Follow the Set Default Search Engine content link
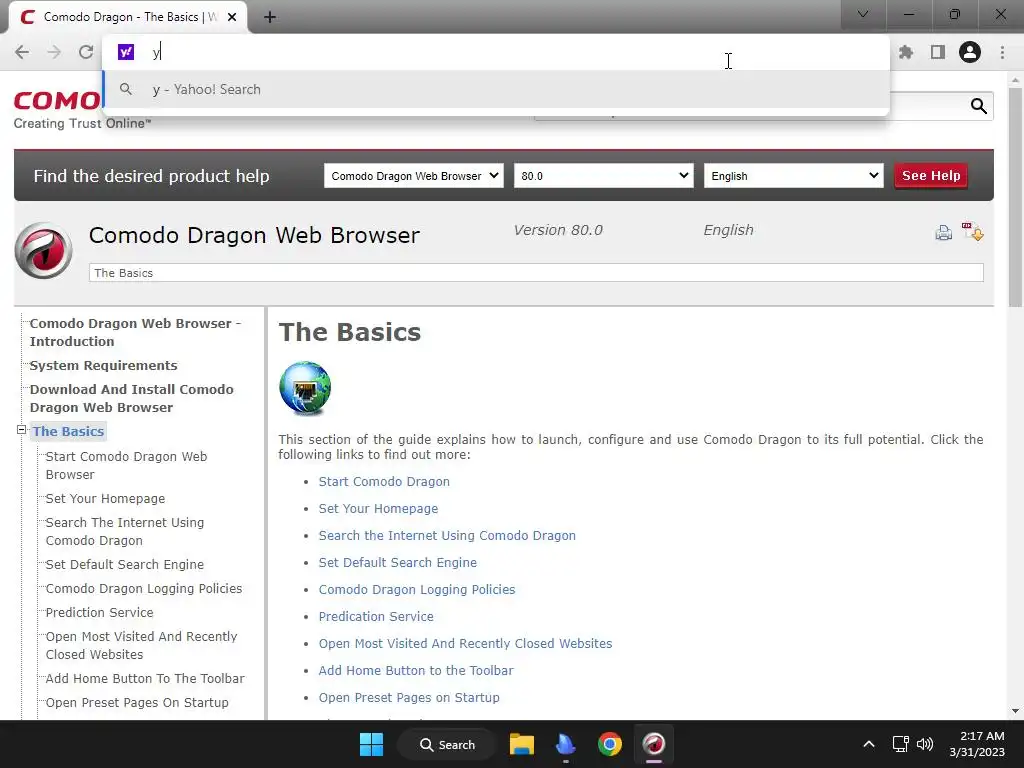The height and width of the screenshot is (768, 1024). click(x=398, y=563)
